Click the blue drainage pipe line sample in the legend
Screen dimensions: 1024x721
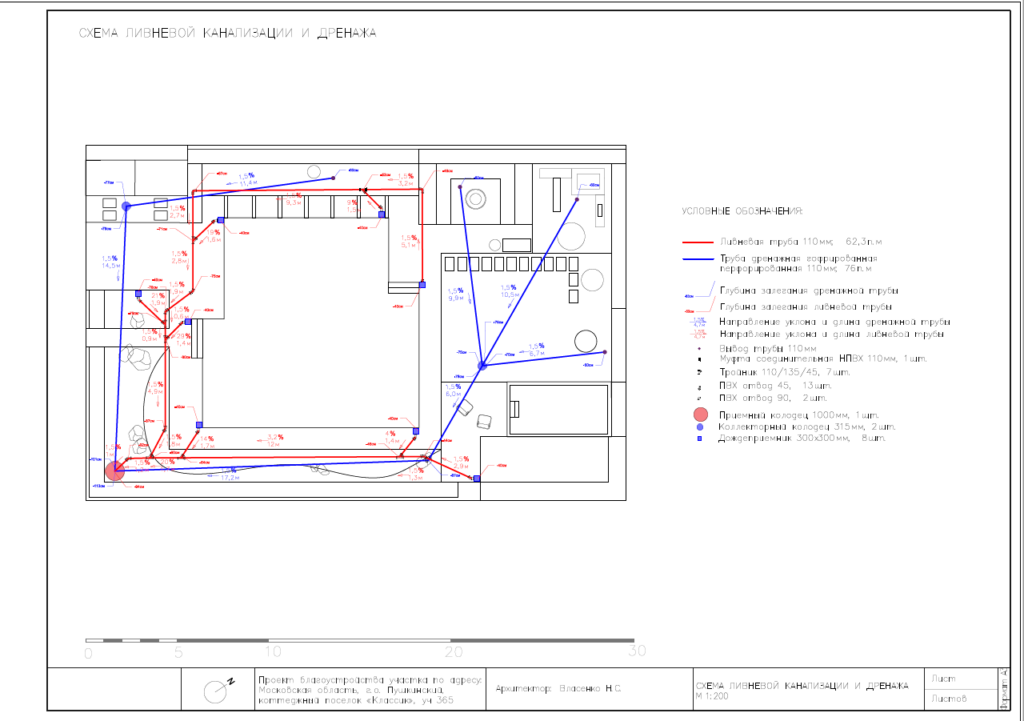coord(698,260)
